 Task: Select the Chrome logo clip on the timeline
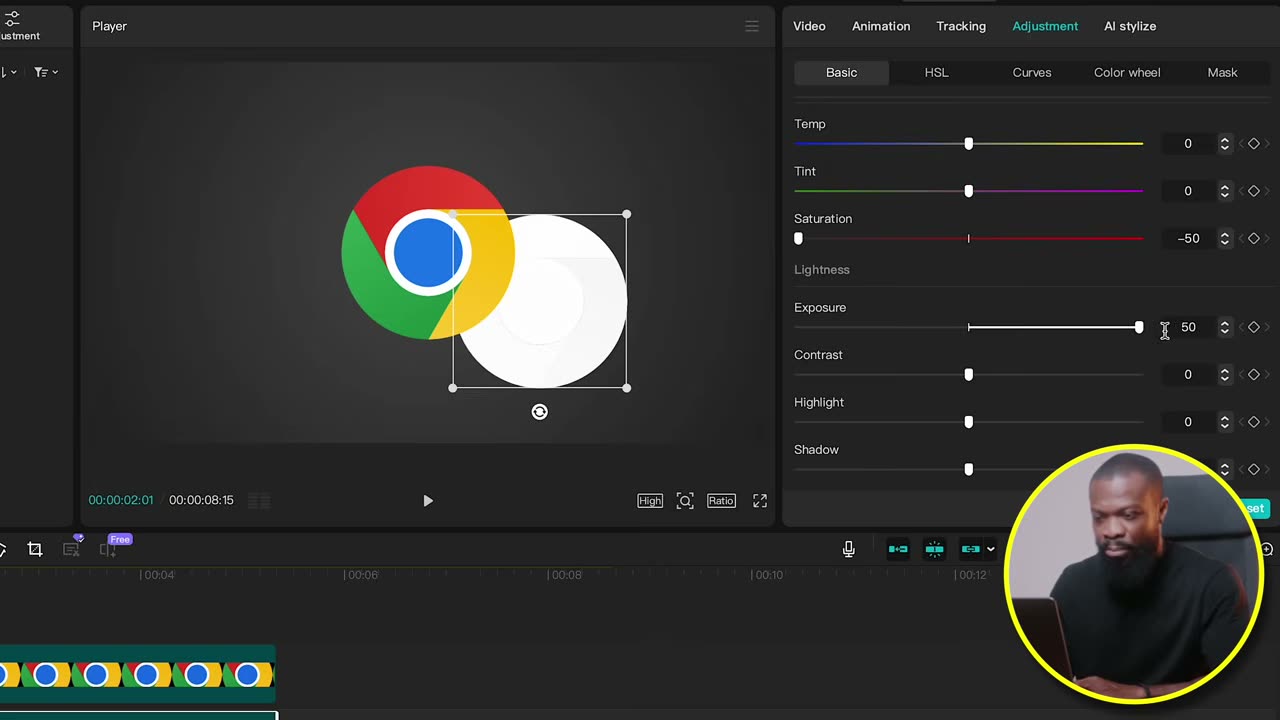137,675
